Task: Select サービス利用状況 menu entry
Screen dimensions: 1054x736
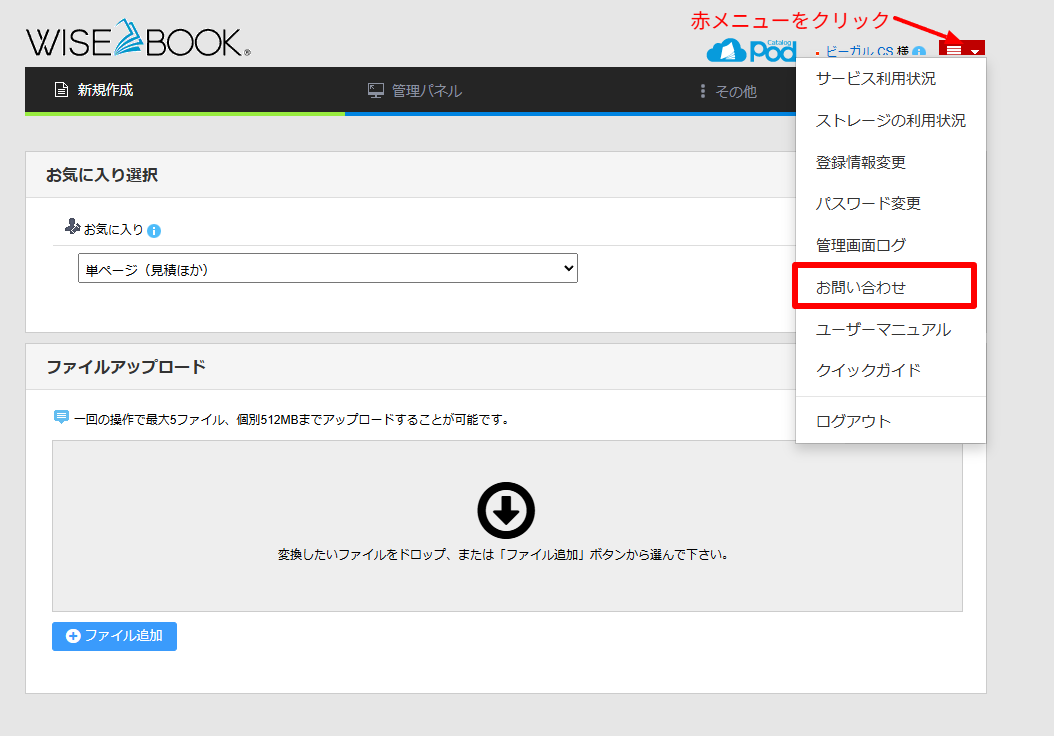Action: [876, 78]
